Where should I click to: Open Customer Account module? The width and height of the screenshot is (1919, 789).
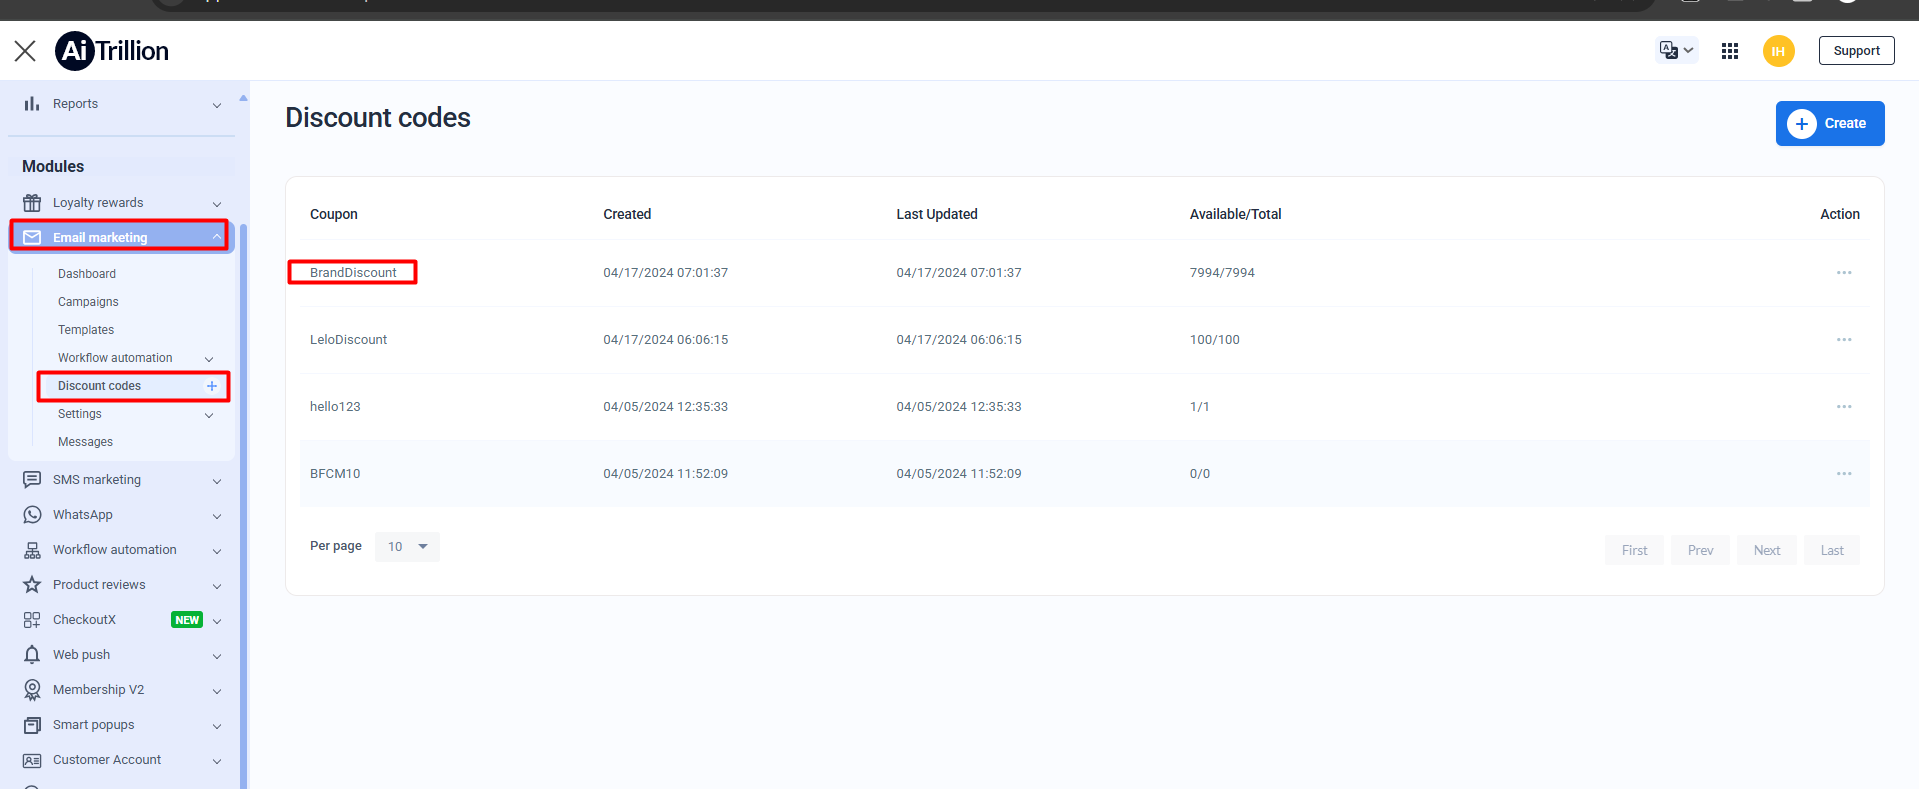(x=106, y=760)
